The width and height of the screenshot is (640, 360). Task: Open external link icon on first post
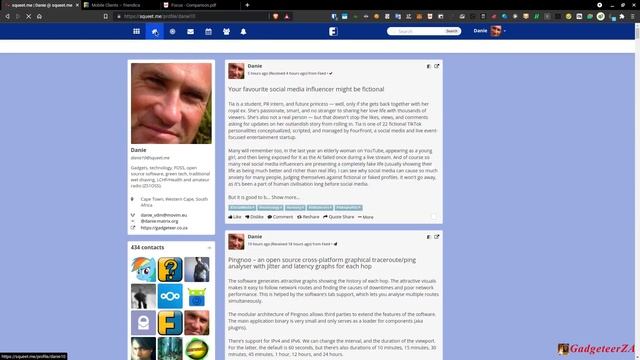pyautogui.click(x=436, y=66)
